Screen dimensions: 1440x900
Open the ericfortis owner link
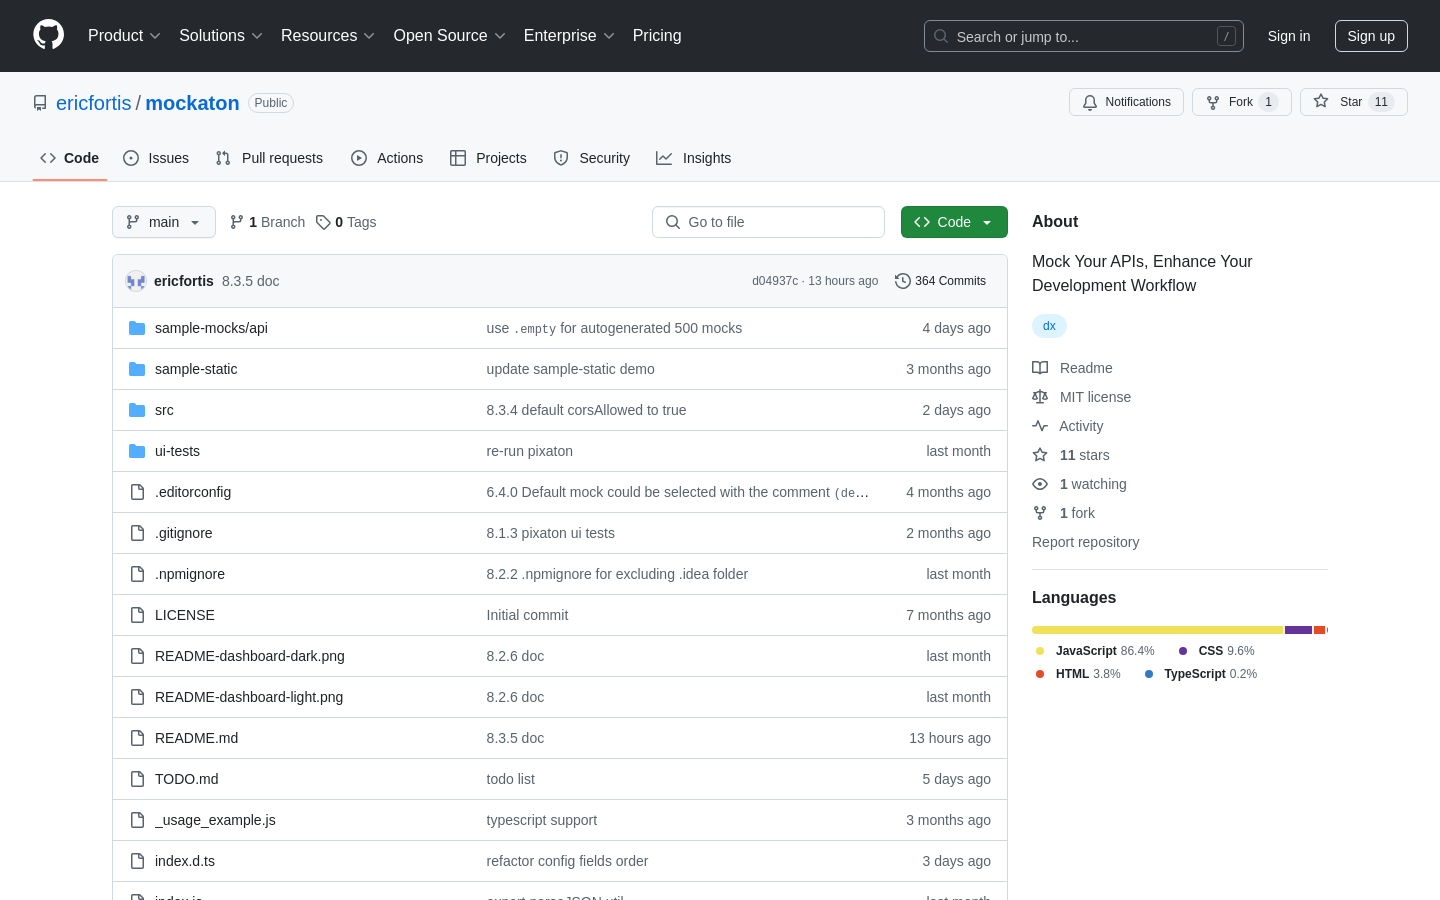[x=94, y=103]
